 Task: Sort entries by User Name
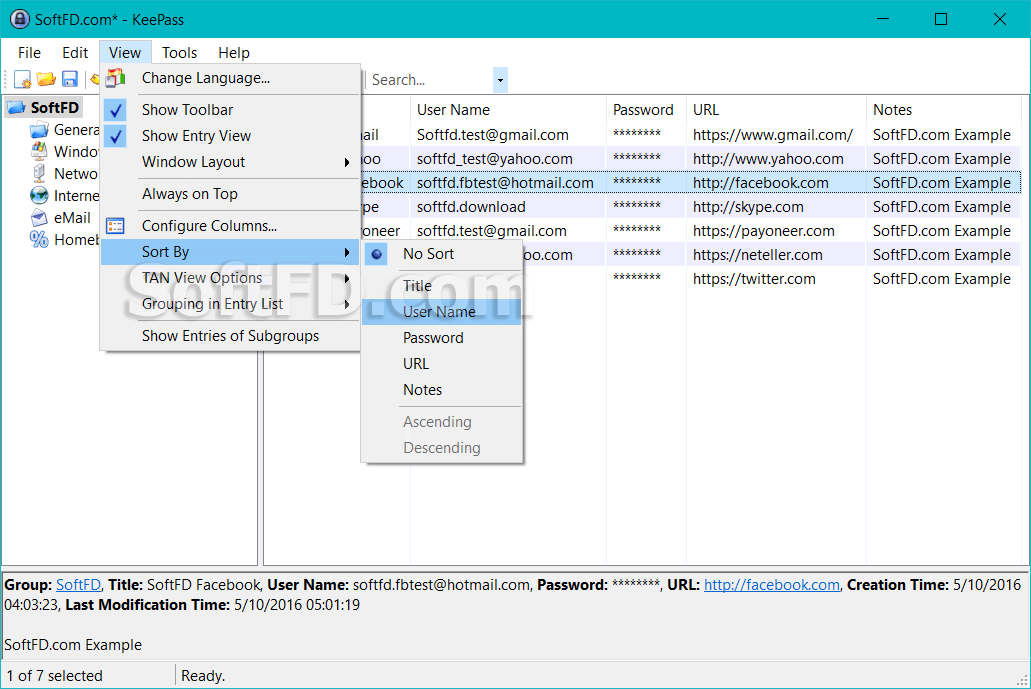442,312
